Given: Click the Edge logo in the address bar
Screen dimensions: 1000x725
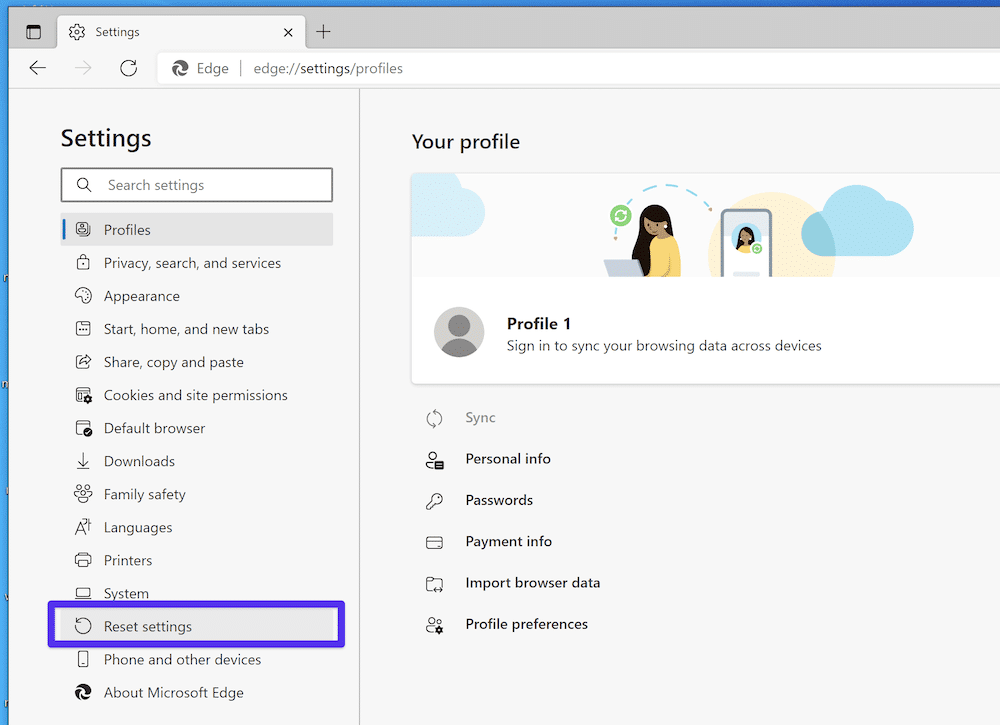Looking at the screenshot, I should (181, 68).
